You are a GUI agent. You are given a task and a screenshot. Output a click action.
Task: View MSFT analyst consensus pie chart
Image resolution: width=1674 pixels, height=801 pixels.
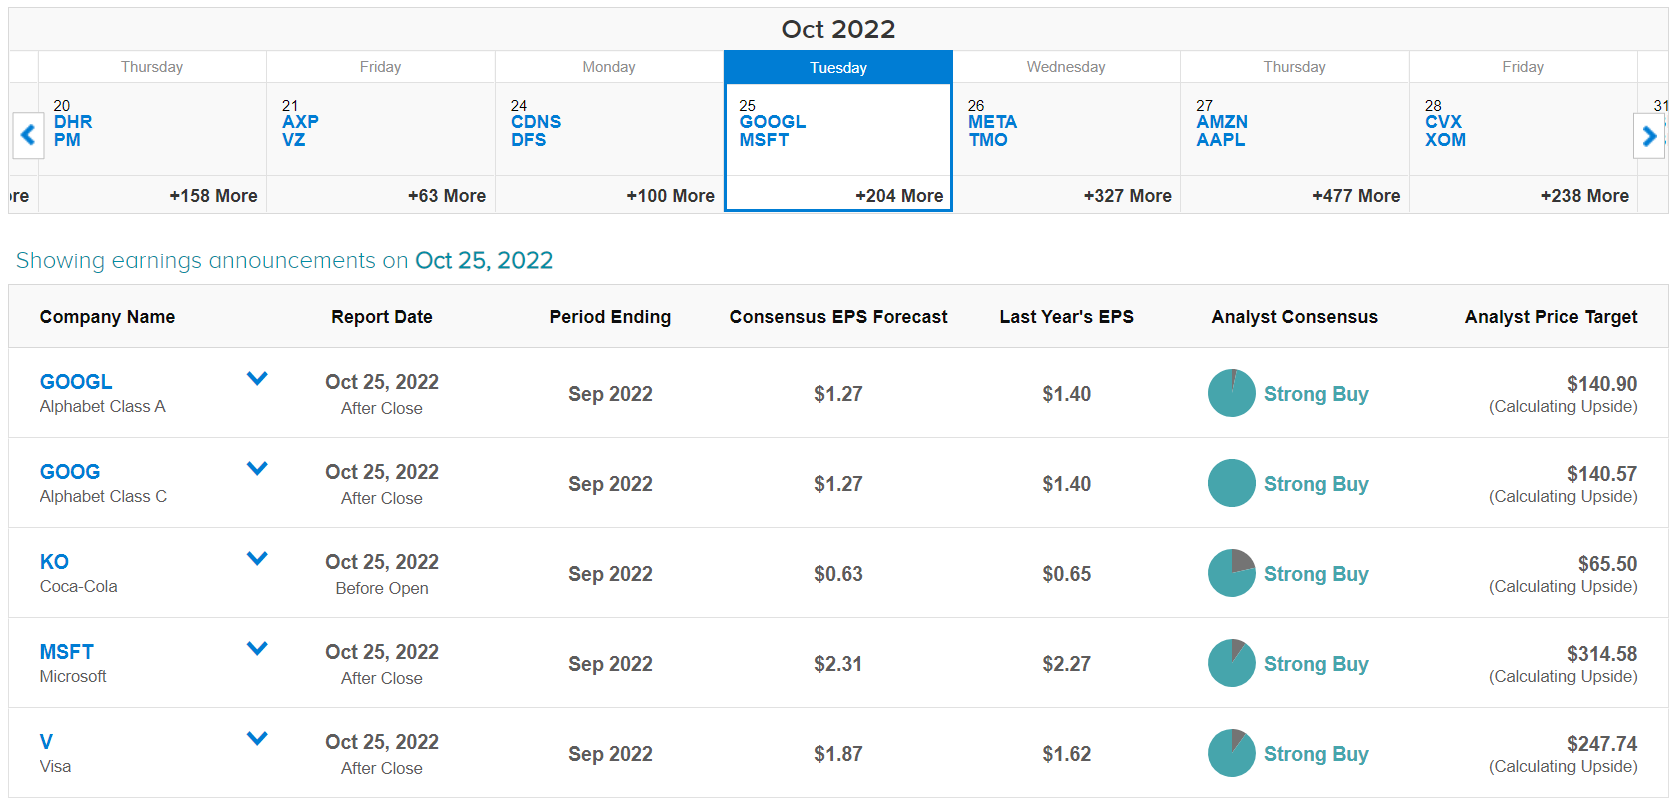pyautogui.click(x=1231, y=663)
